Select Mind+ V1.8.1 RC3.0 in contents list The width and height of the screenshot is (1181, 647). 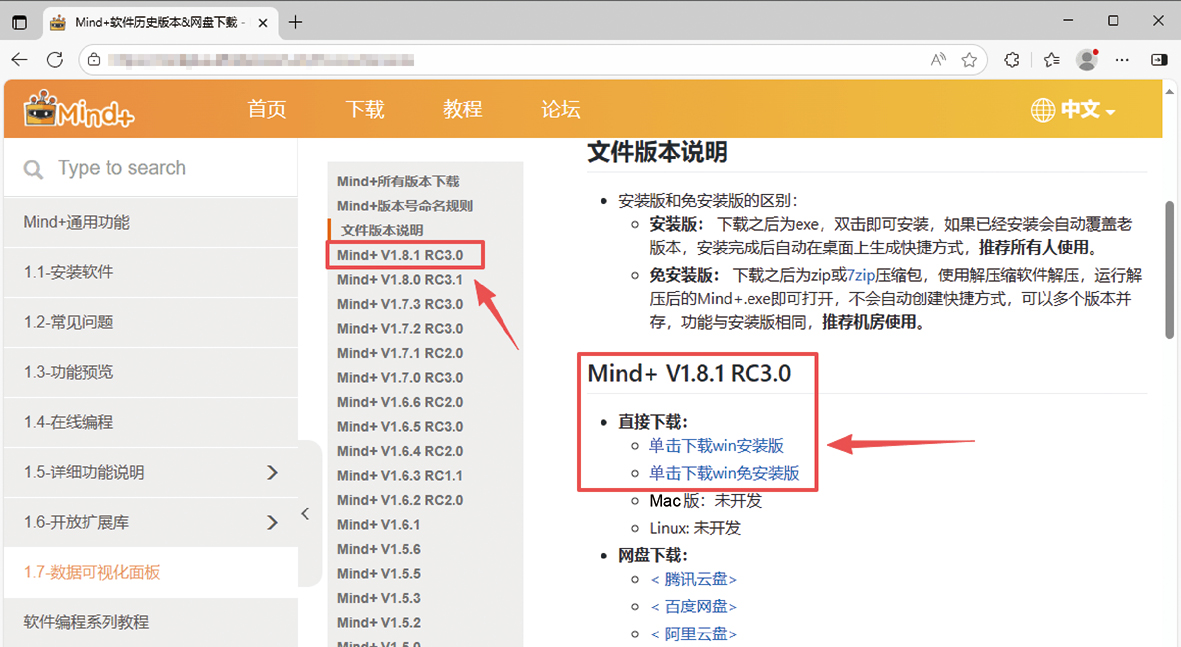click(x=400, y=255)
